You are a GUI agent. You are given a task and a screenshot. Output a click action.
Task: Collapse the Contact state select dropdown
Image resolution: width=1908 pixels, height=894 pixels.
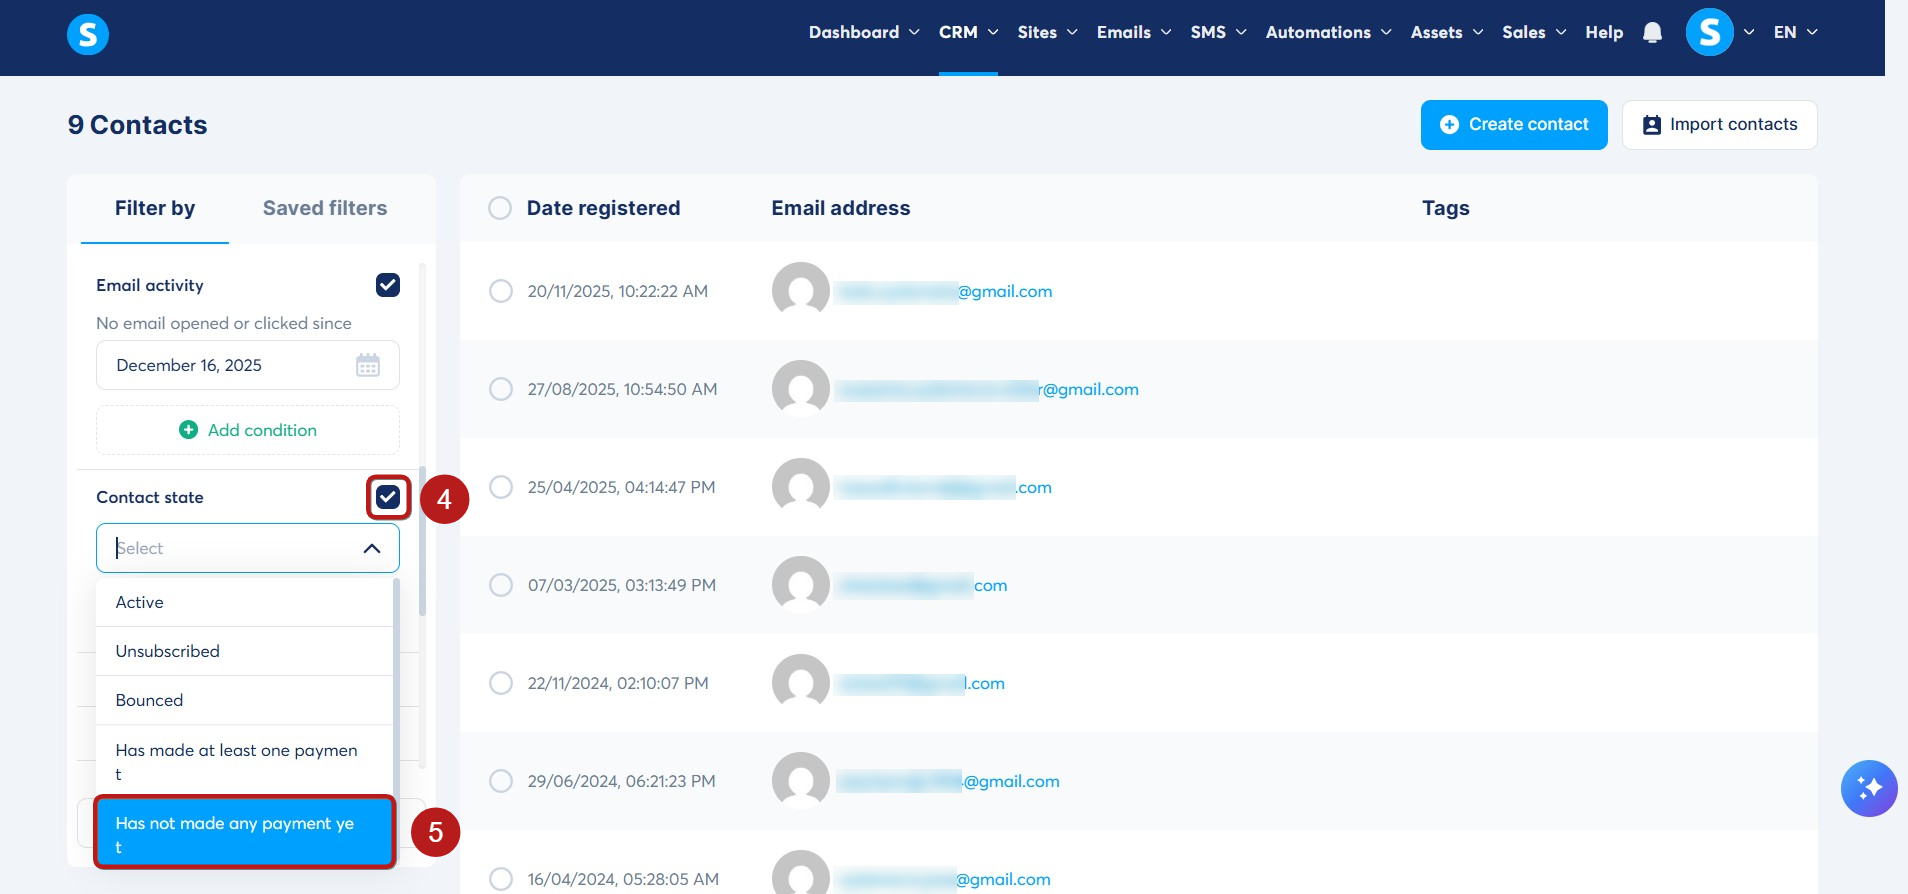[372, 548]
